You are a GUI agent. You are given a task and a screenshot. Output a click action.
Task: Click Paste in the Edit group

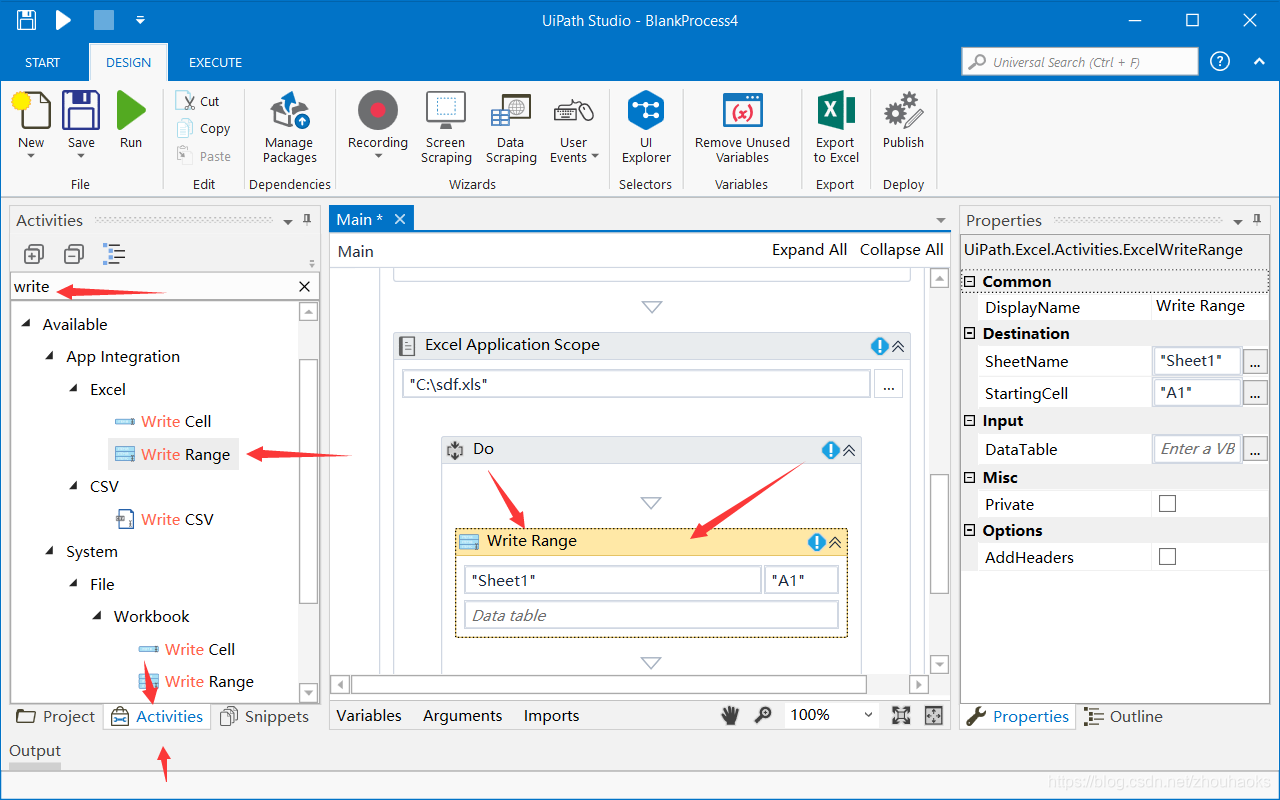coord(203,156)
